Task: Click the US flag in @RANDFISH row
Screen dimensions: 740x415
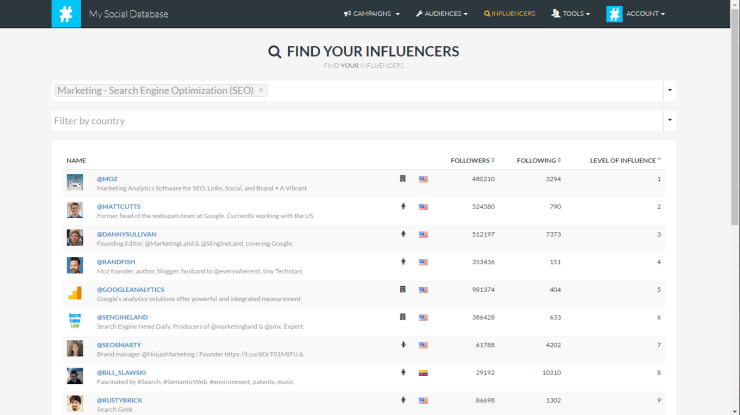Action: [x=423, y=262]
